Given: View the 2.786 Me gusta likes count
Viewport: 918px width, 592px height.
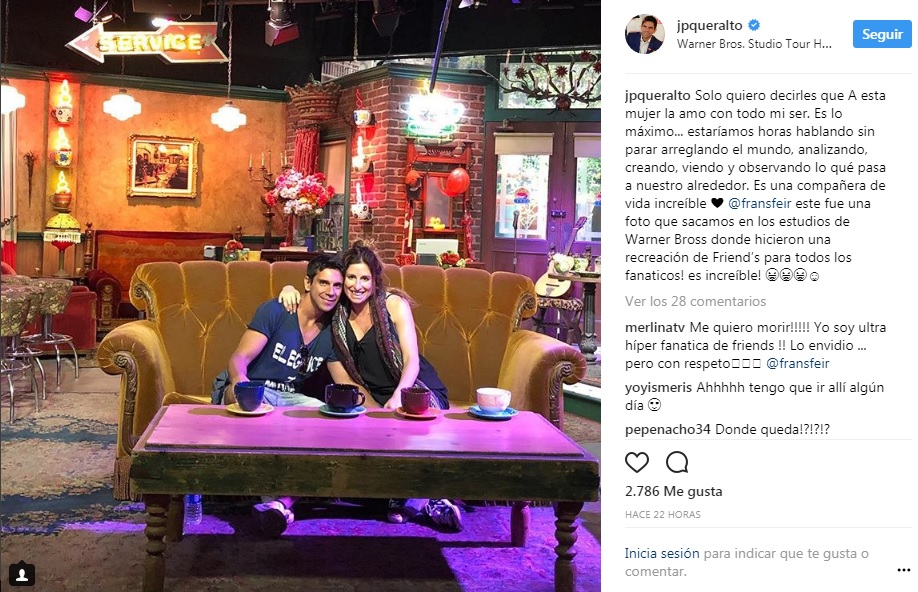Looking at the screenshot, I should [673, 491].
